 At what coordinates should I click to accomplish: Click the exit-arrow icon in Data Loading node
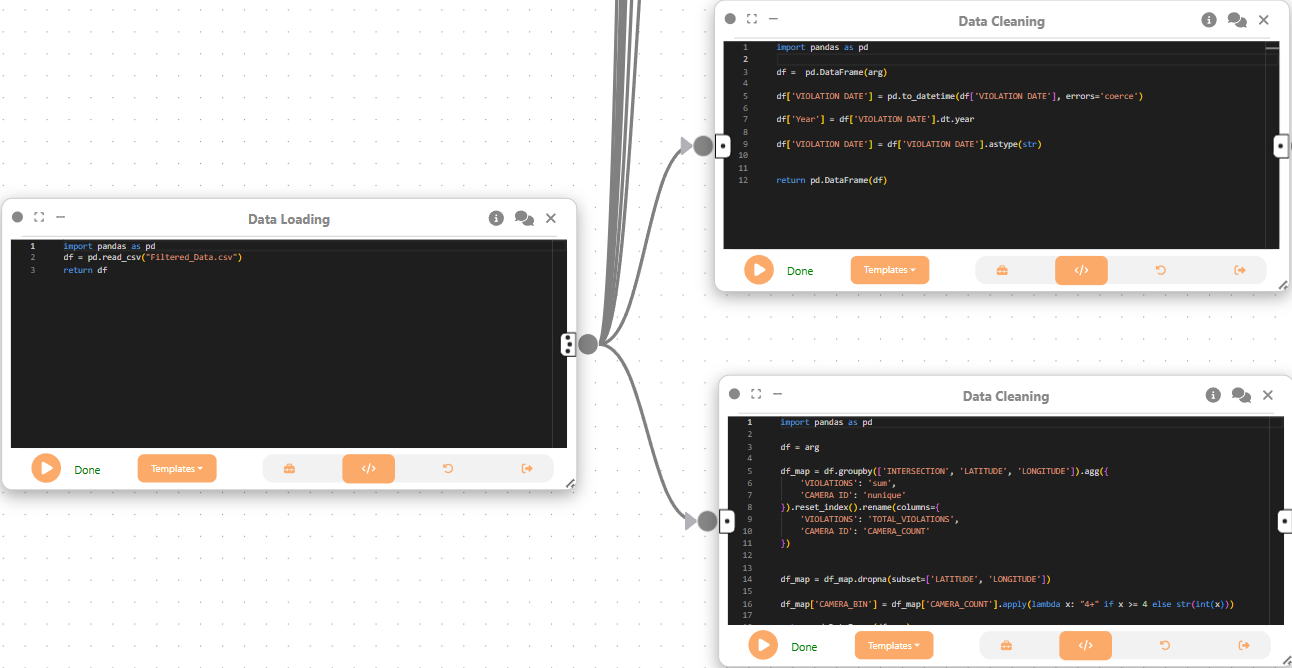(527, 468)
